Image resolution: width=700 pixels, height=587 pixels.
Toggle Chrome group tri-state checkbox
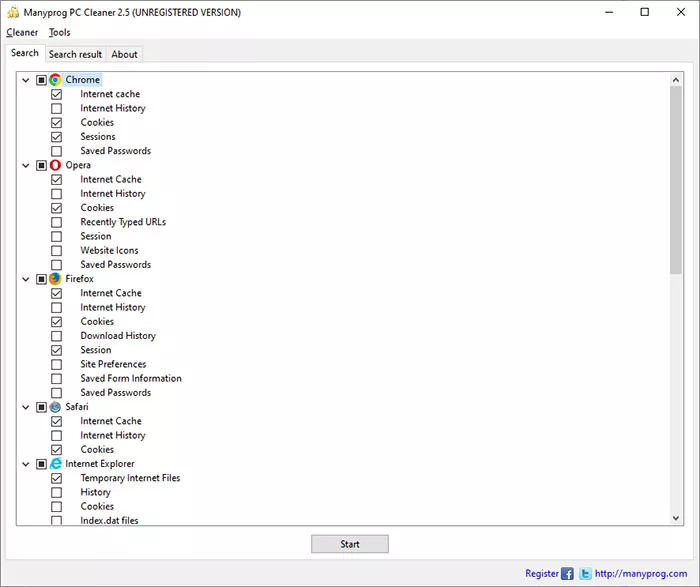click(41, 80)
